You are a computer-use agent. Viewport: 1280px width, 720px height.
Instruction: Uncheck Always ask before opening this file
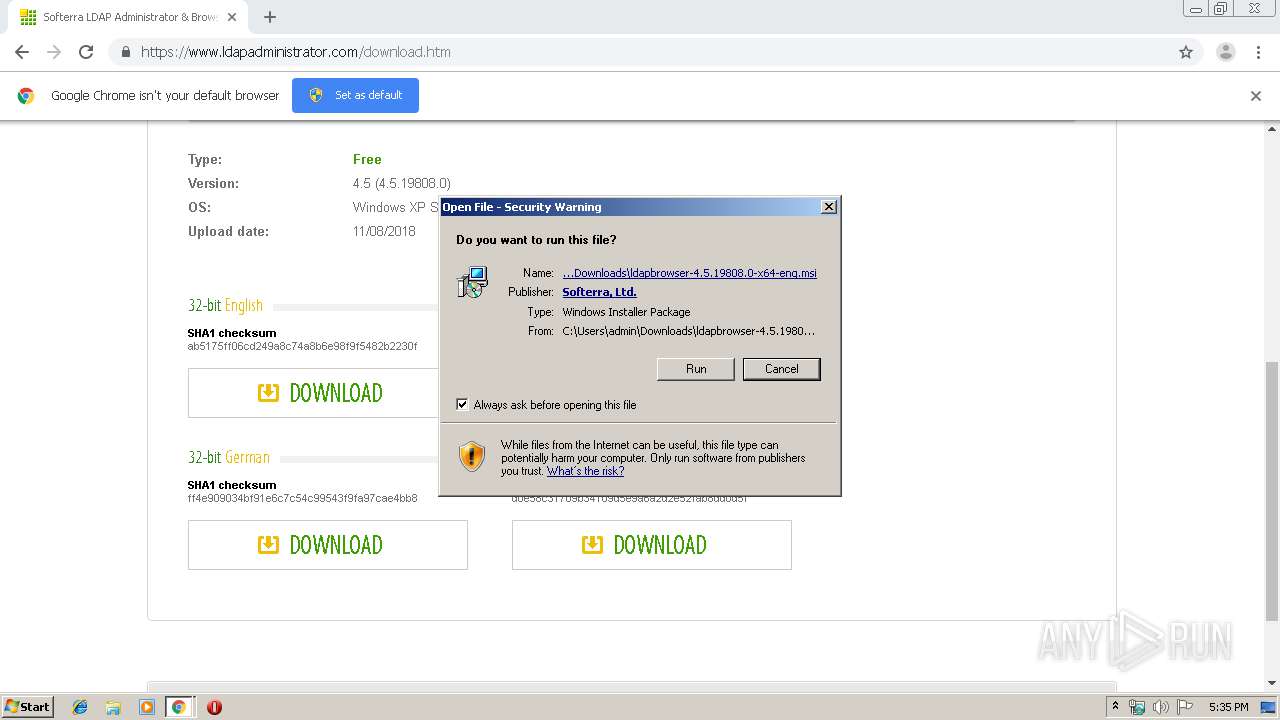[x=462, y=405]
